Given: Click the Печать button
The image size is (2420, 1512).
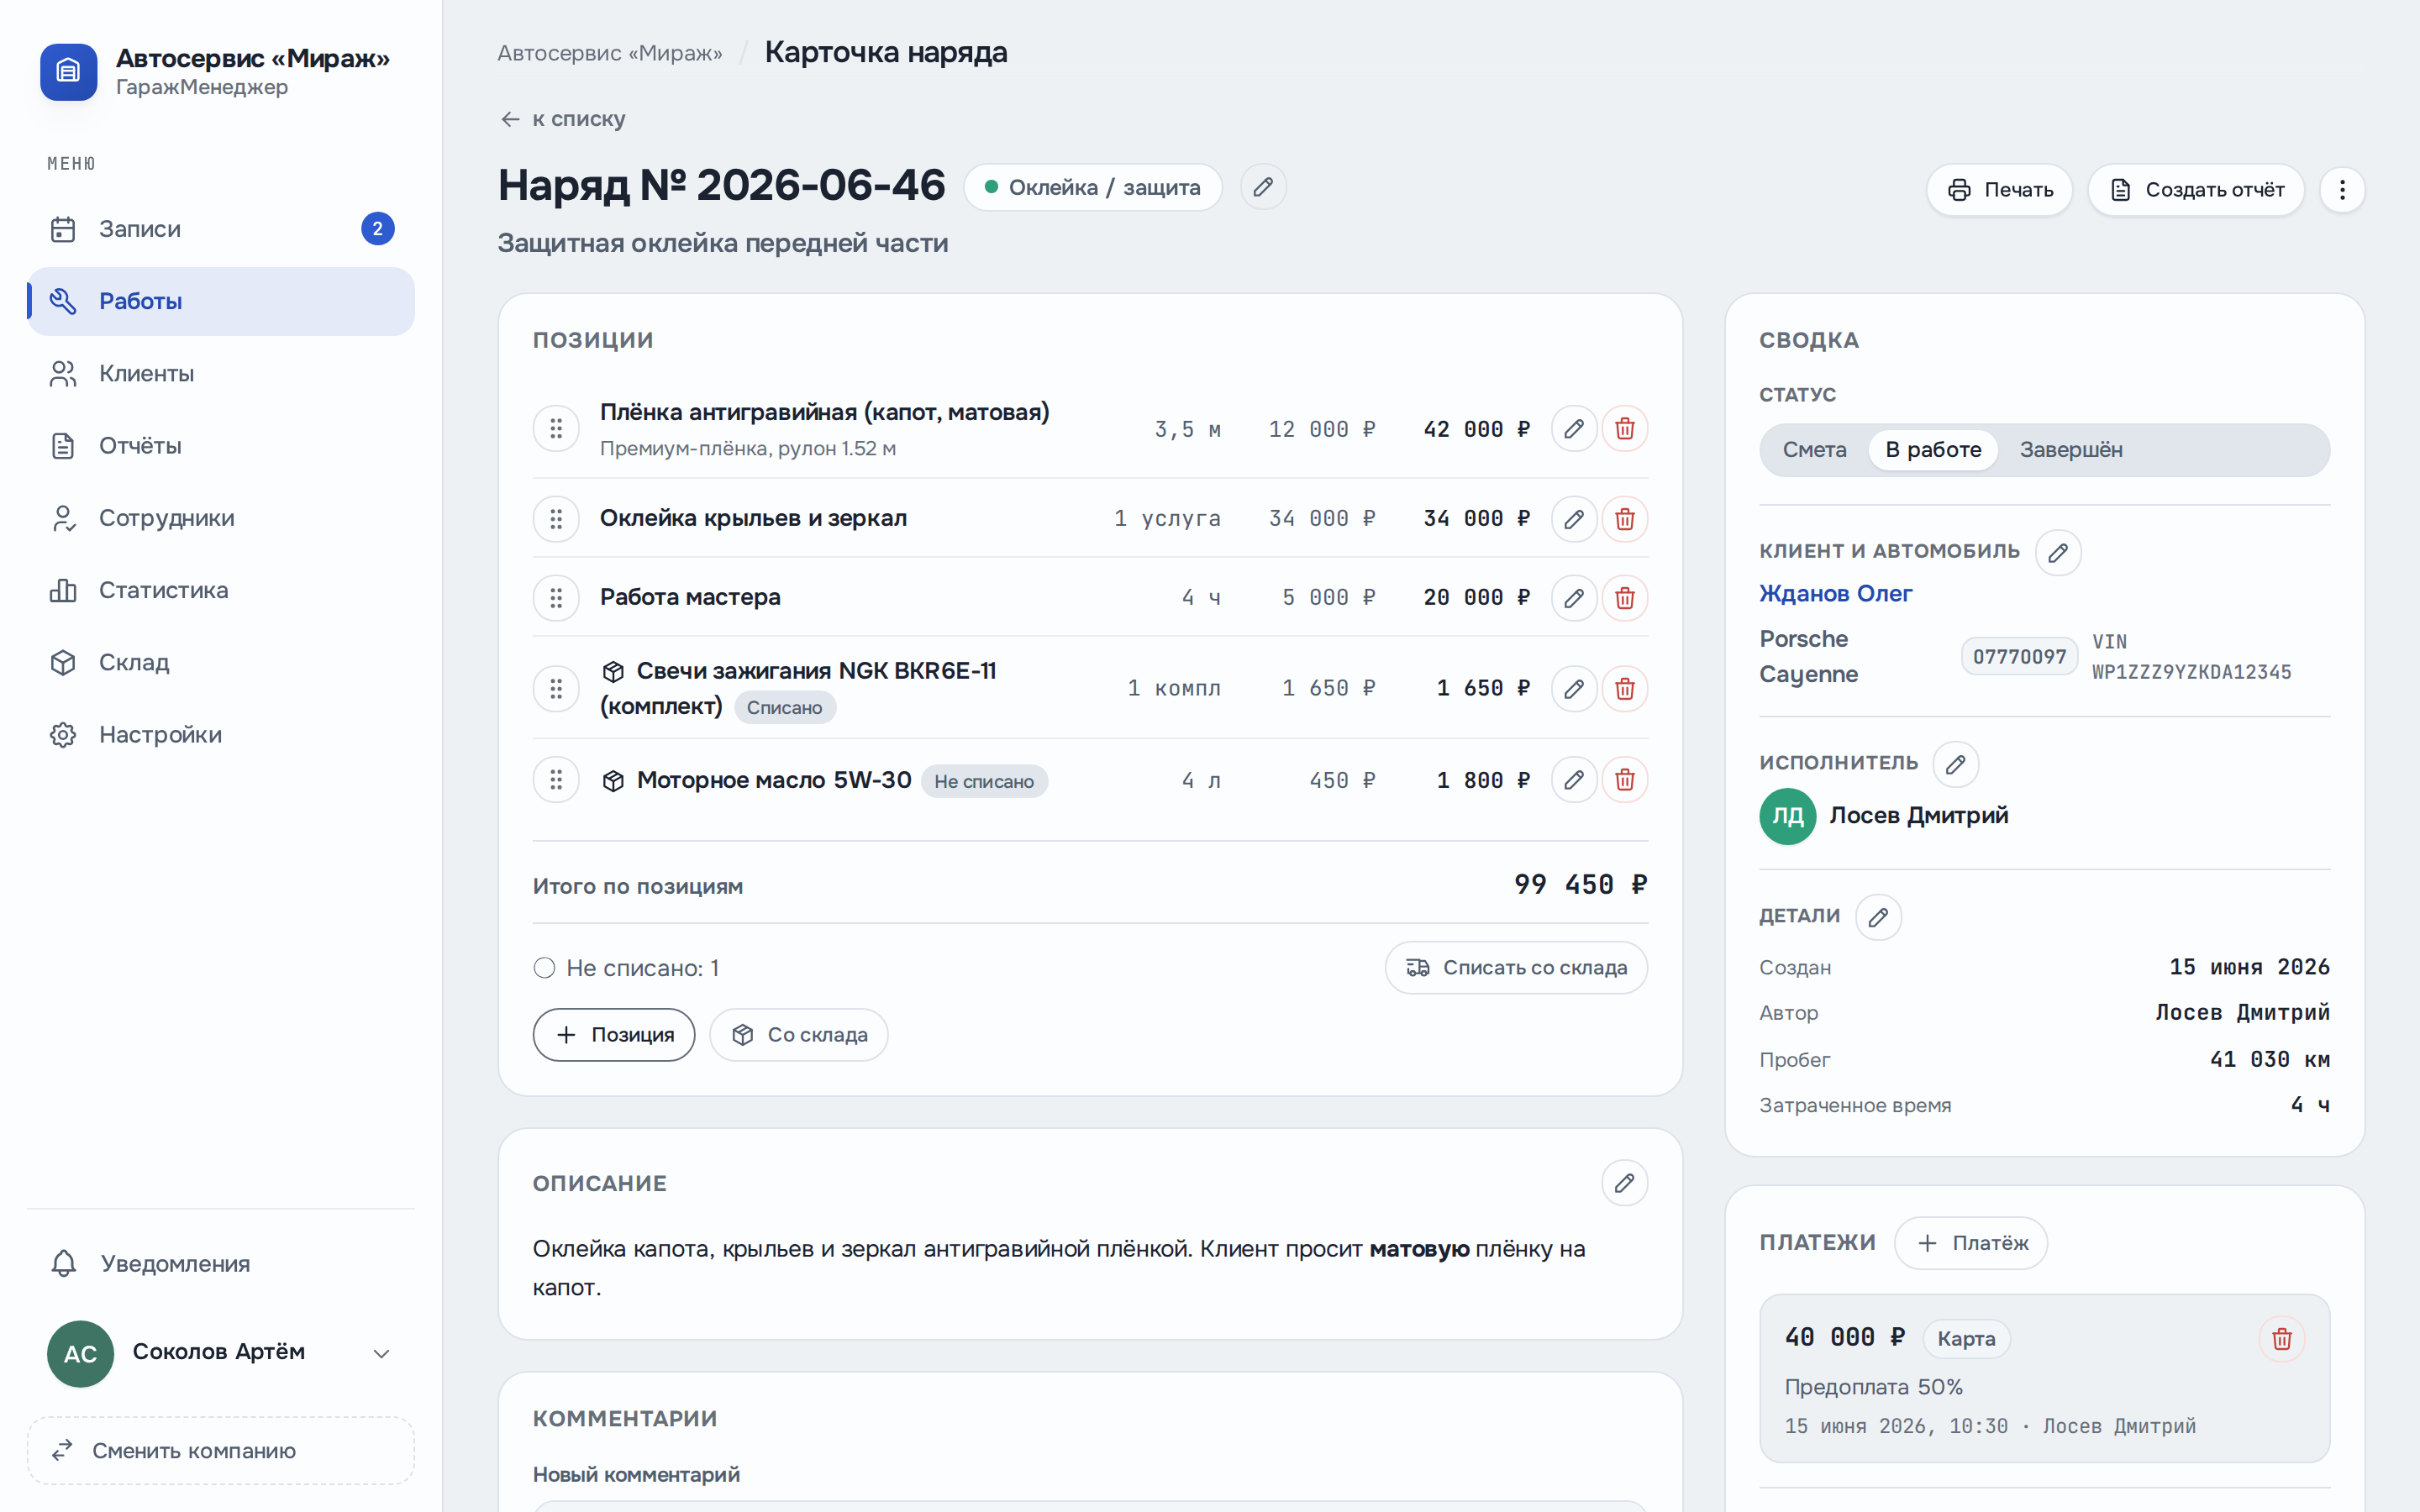Looking at the screenshot, I should point(1999,190).
